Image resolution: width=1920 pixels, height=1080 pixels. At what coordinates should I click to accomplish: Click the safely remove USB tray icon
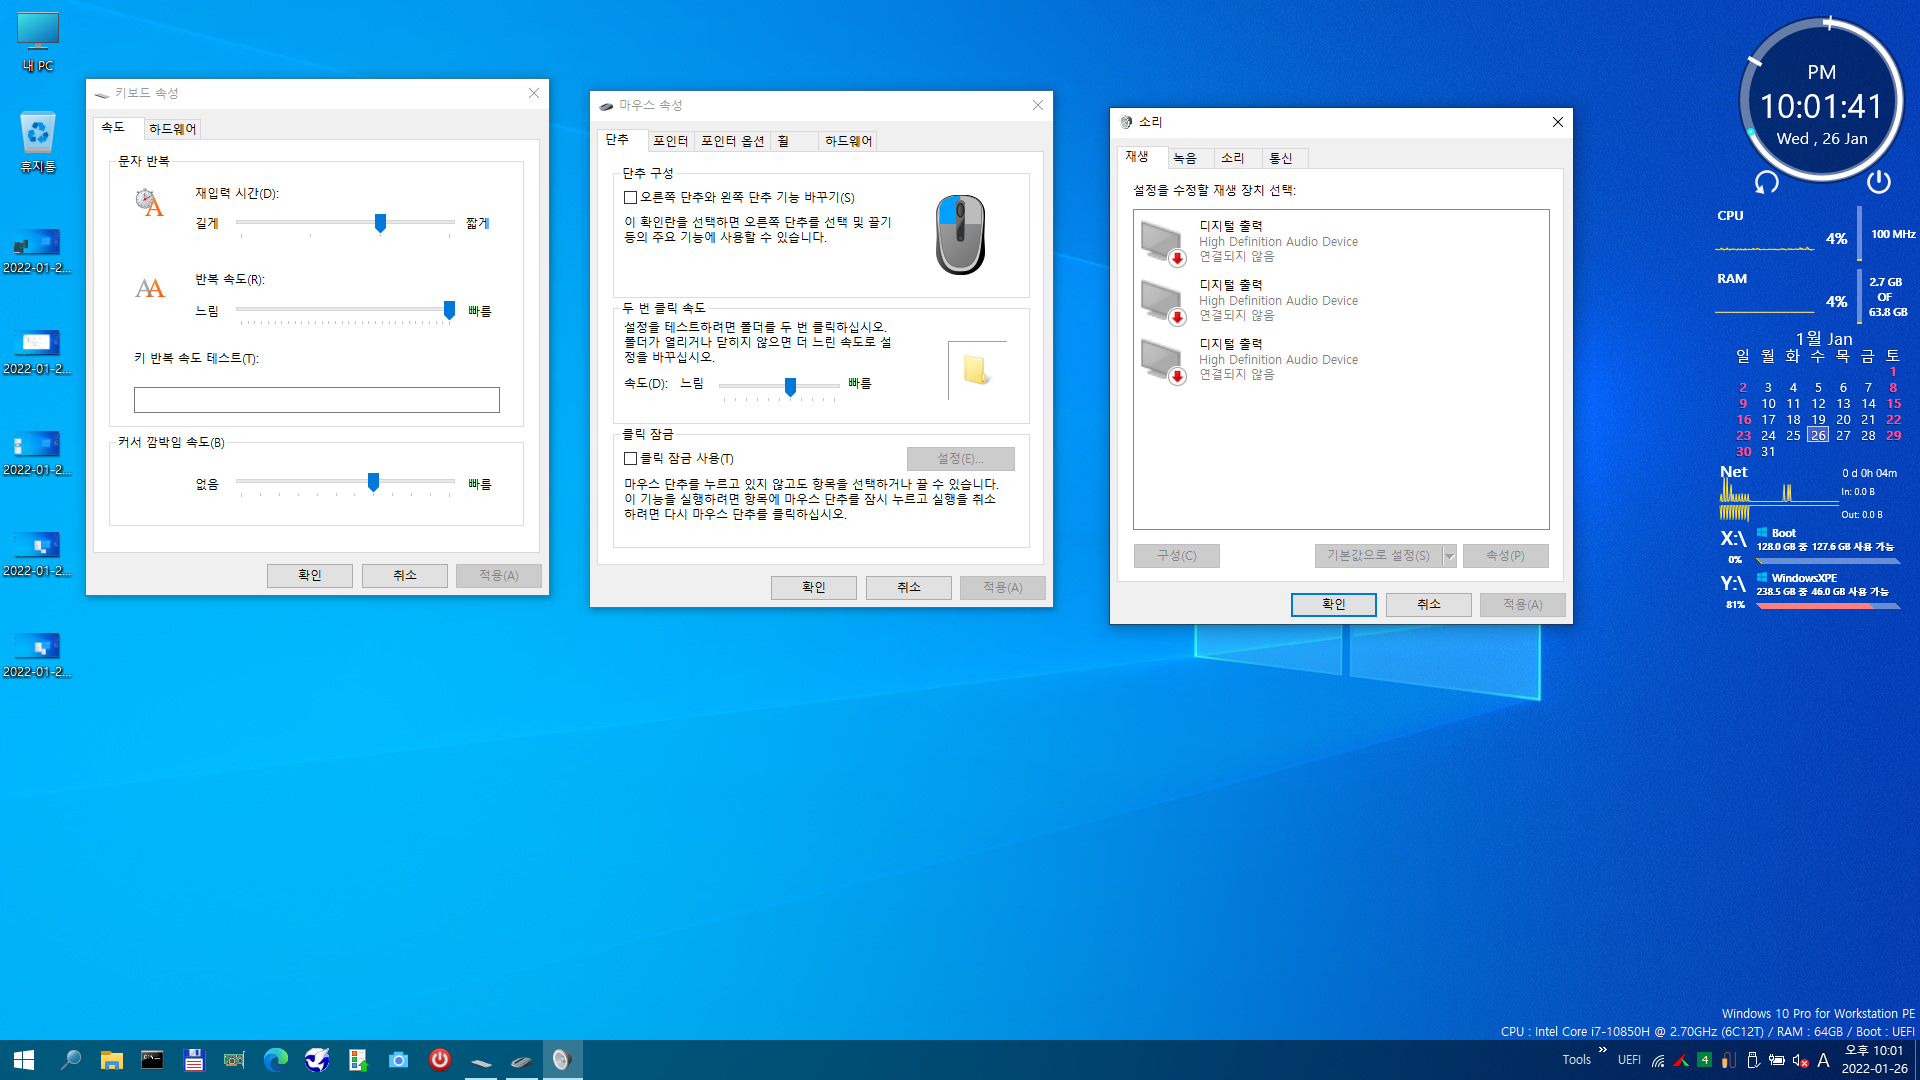click(x=1752, y=1061)
